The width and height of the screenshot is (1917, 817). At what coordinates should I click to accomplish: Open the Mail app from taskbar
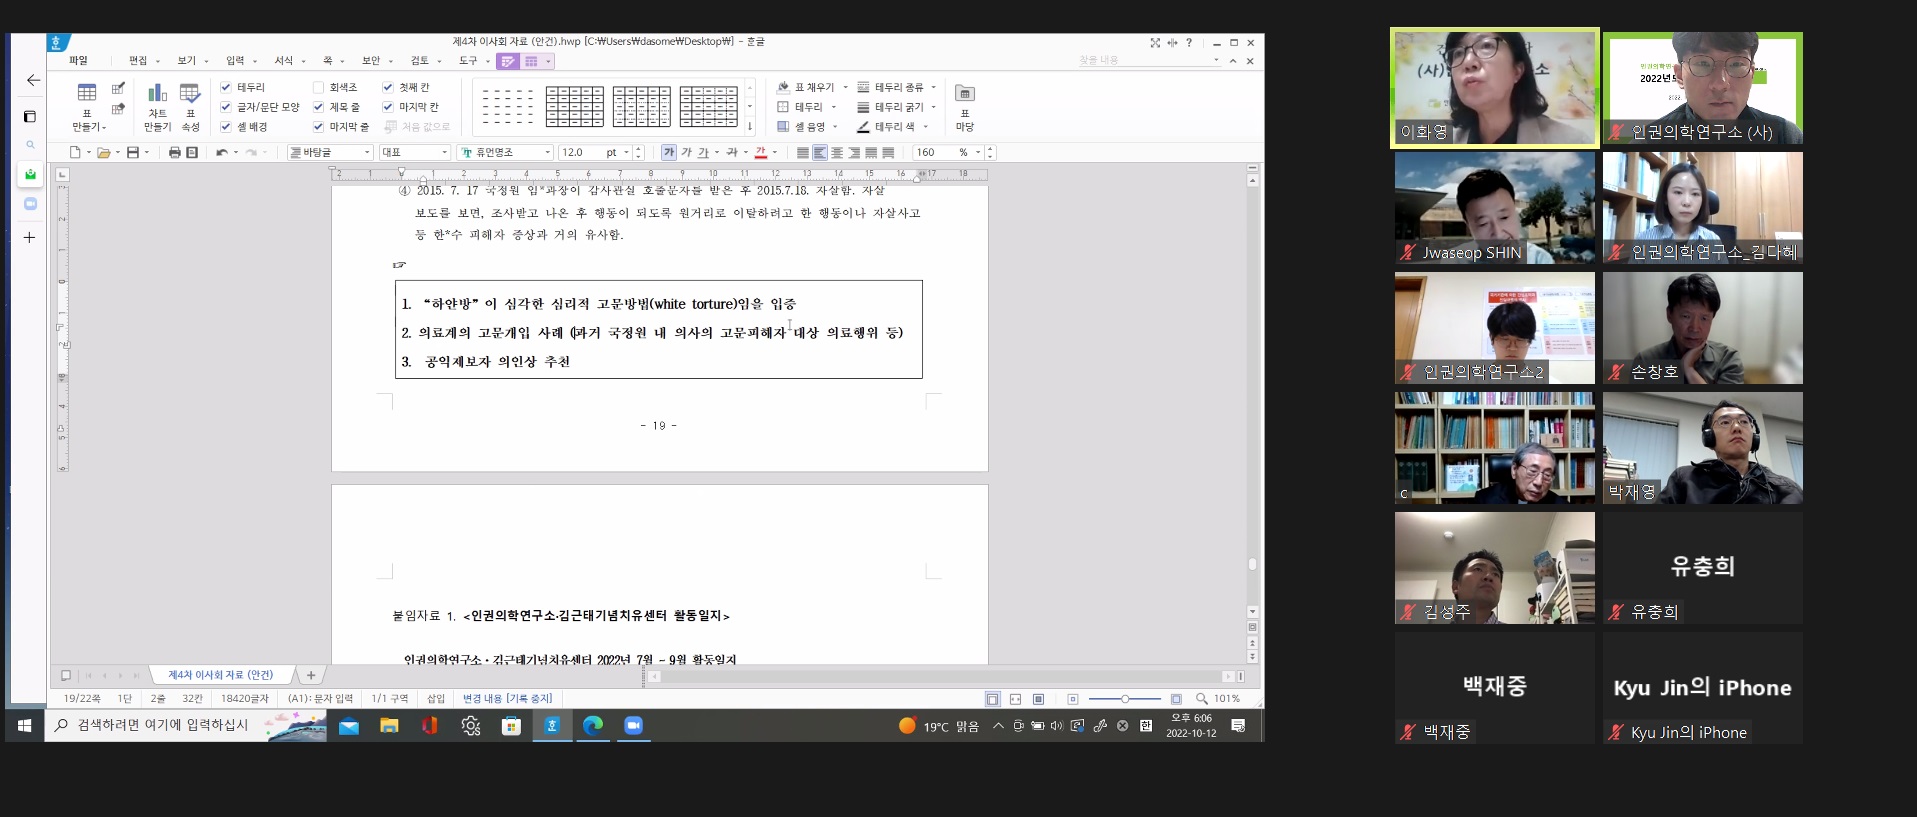coord(348,726)
